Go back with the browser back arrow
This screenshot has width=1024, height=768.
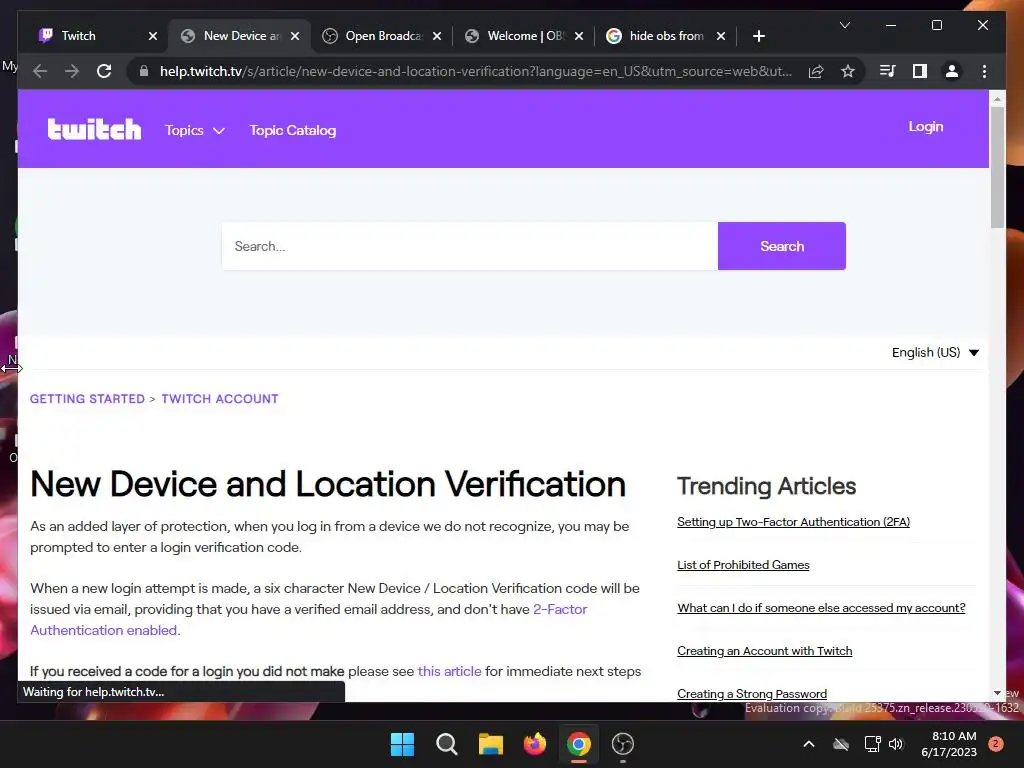(x=40, y=71)
